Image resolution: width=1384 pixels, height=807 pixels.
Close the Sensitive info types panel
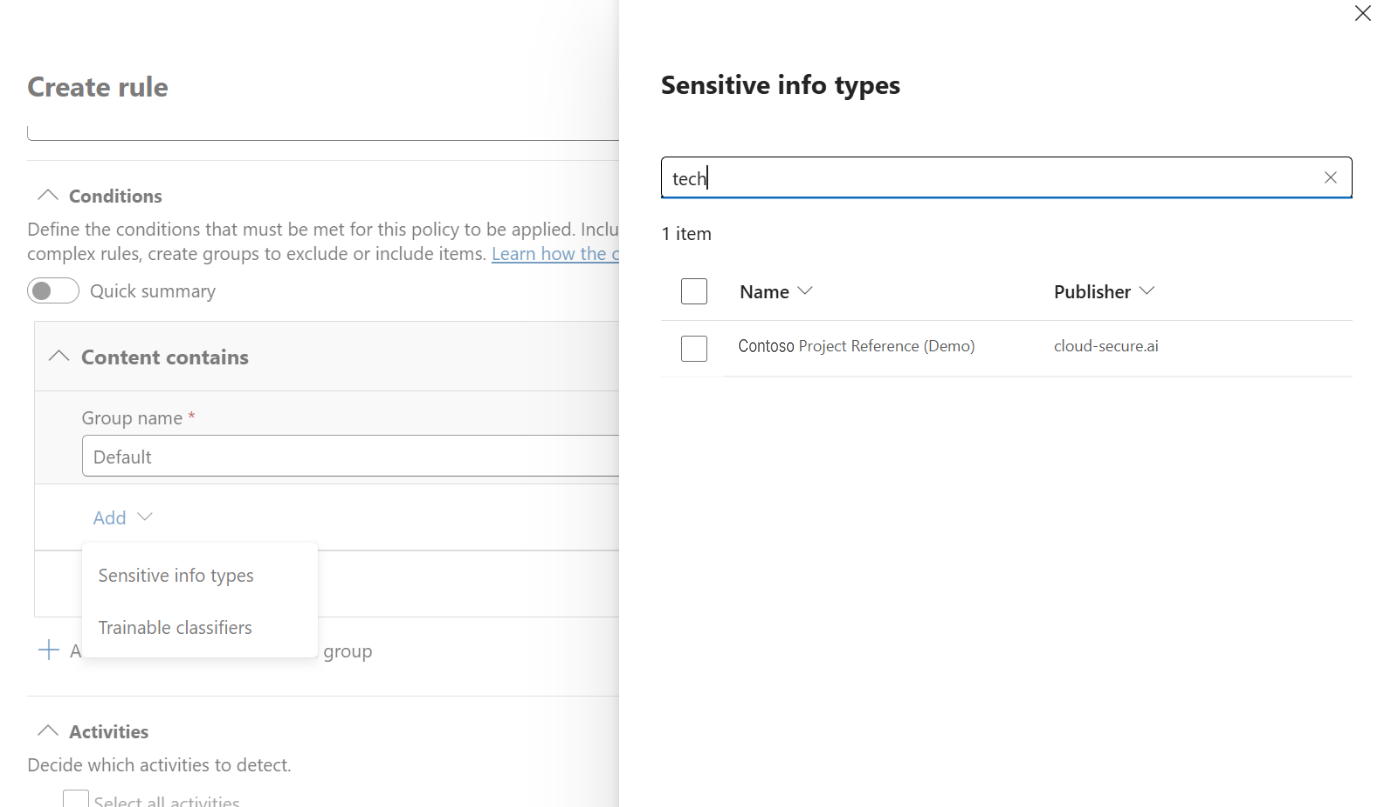click(1362, 14)
